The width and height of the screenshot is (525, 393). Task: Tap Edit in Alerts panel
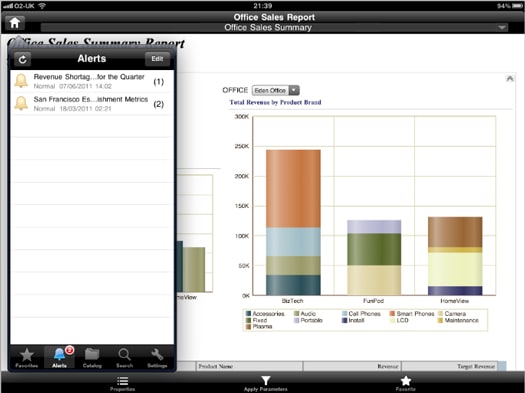pyautogui.click(x=157, y=59)
